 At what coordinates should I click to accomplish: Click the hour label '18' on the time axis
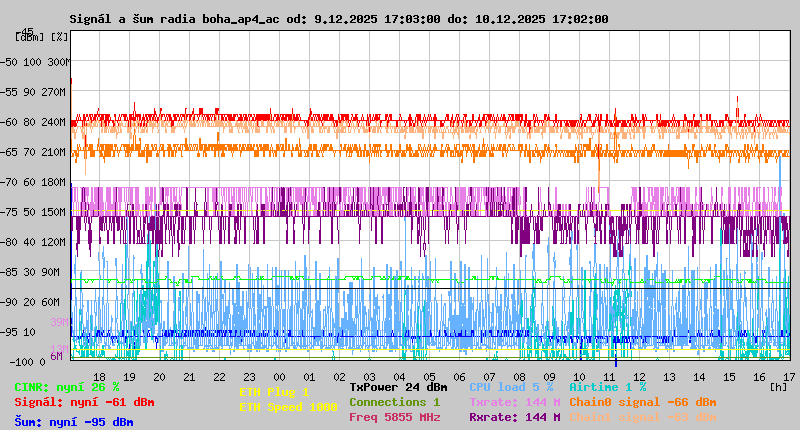pos(99,377)
